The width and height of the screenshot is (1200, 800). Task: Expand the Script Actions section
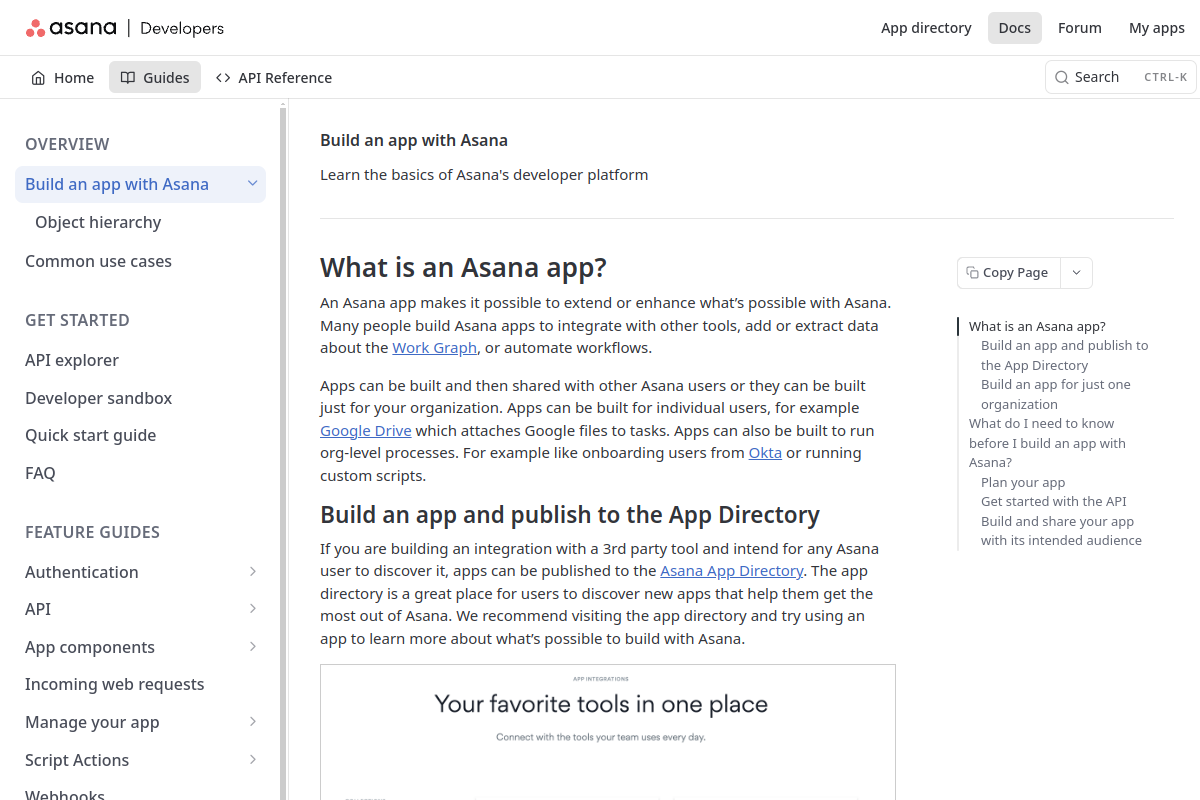(x=253, y=760)
